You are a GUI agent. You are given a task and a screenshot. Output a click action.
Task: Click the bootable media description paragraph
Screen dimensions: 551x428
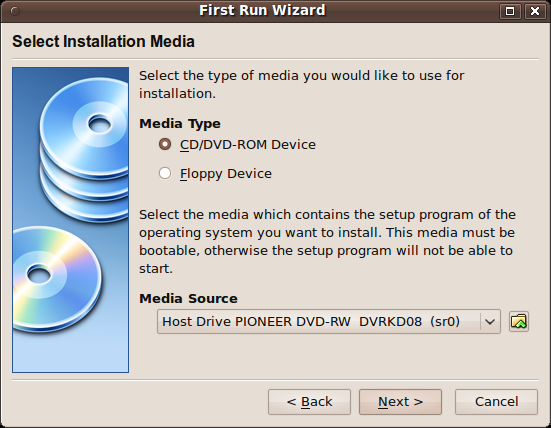coord(327,241)
